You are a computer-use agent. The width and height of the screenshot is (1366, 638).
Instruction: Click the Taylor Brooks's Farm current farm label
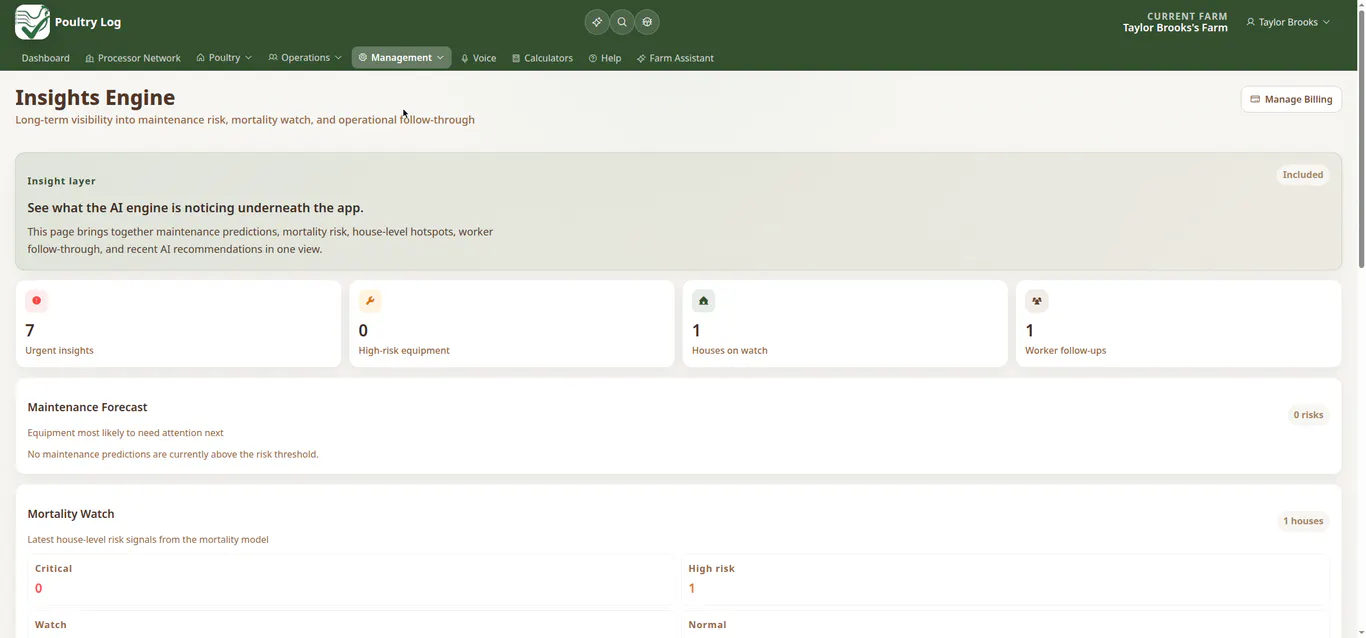click(x=1175, y=28)
